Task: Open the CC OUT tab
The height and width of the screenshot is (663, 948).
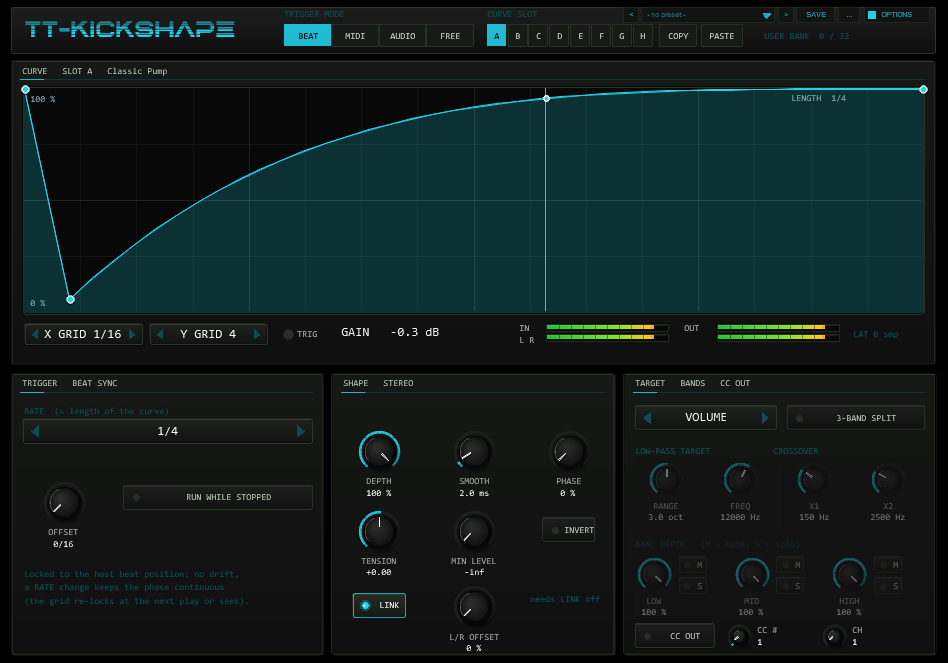Action: [x=735, y=383]
